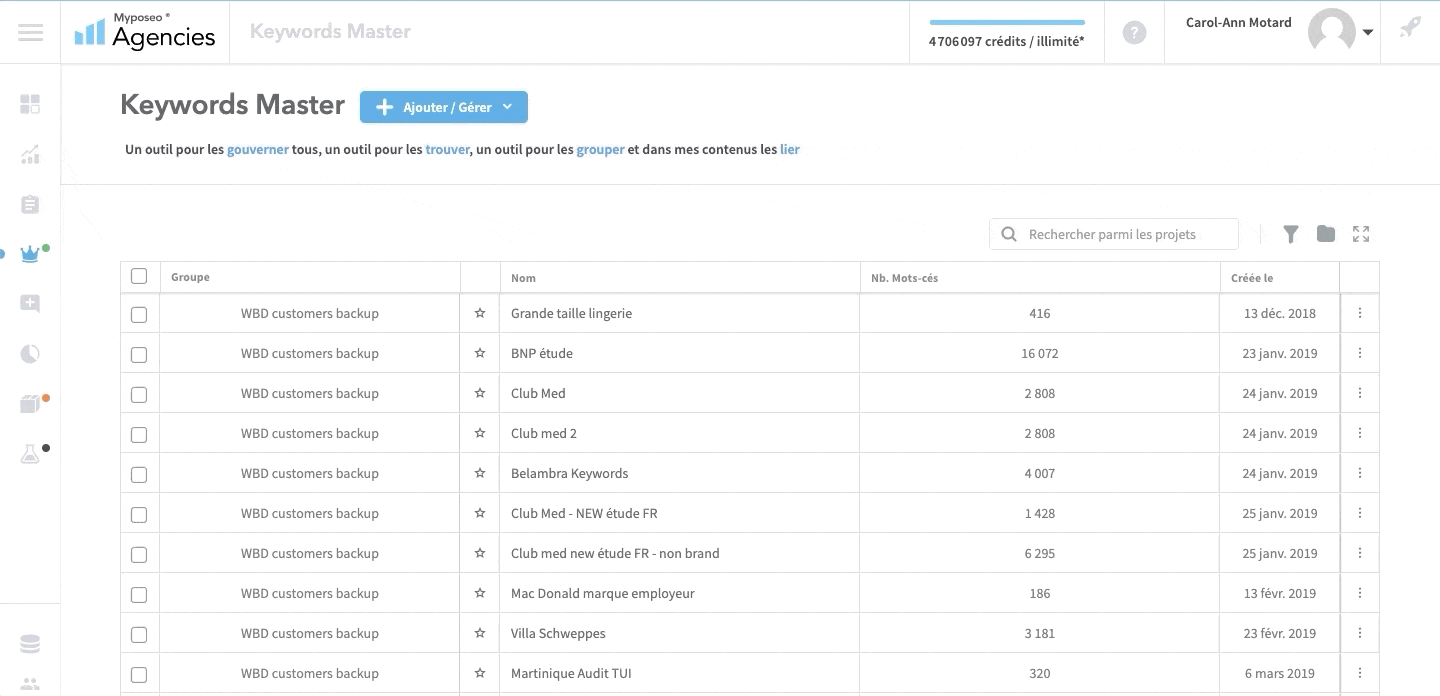The width and height of the screenshot is (1440, 696).
Task: Click the 13 déc. 2018 date cell
Action: [x=1280, y=313]
